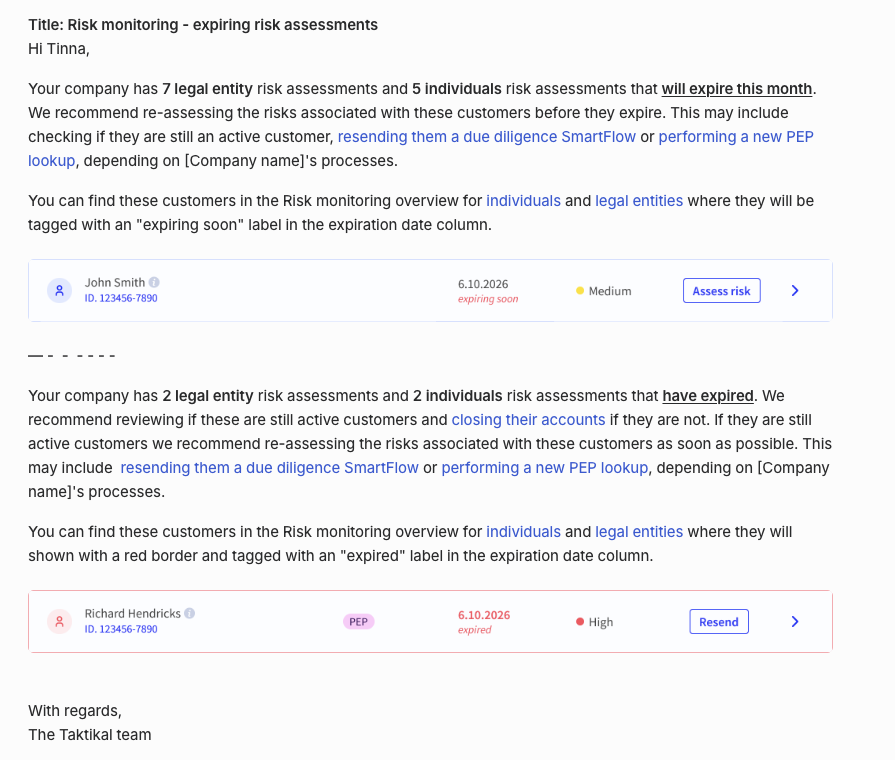Image resolution: width=895 pixels, height=760 pixels.
Task: Click the 'expiring soon' date label 6.10.2026
Action: pos(483,284)
